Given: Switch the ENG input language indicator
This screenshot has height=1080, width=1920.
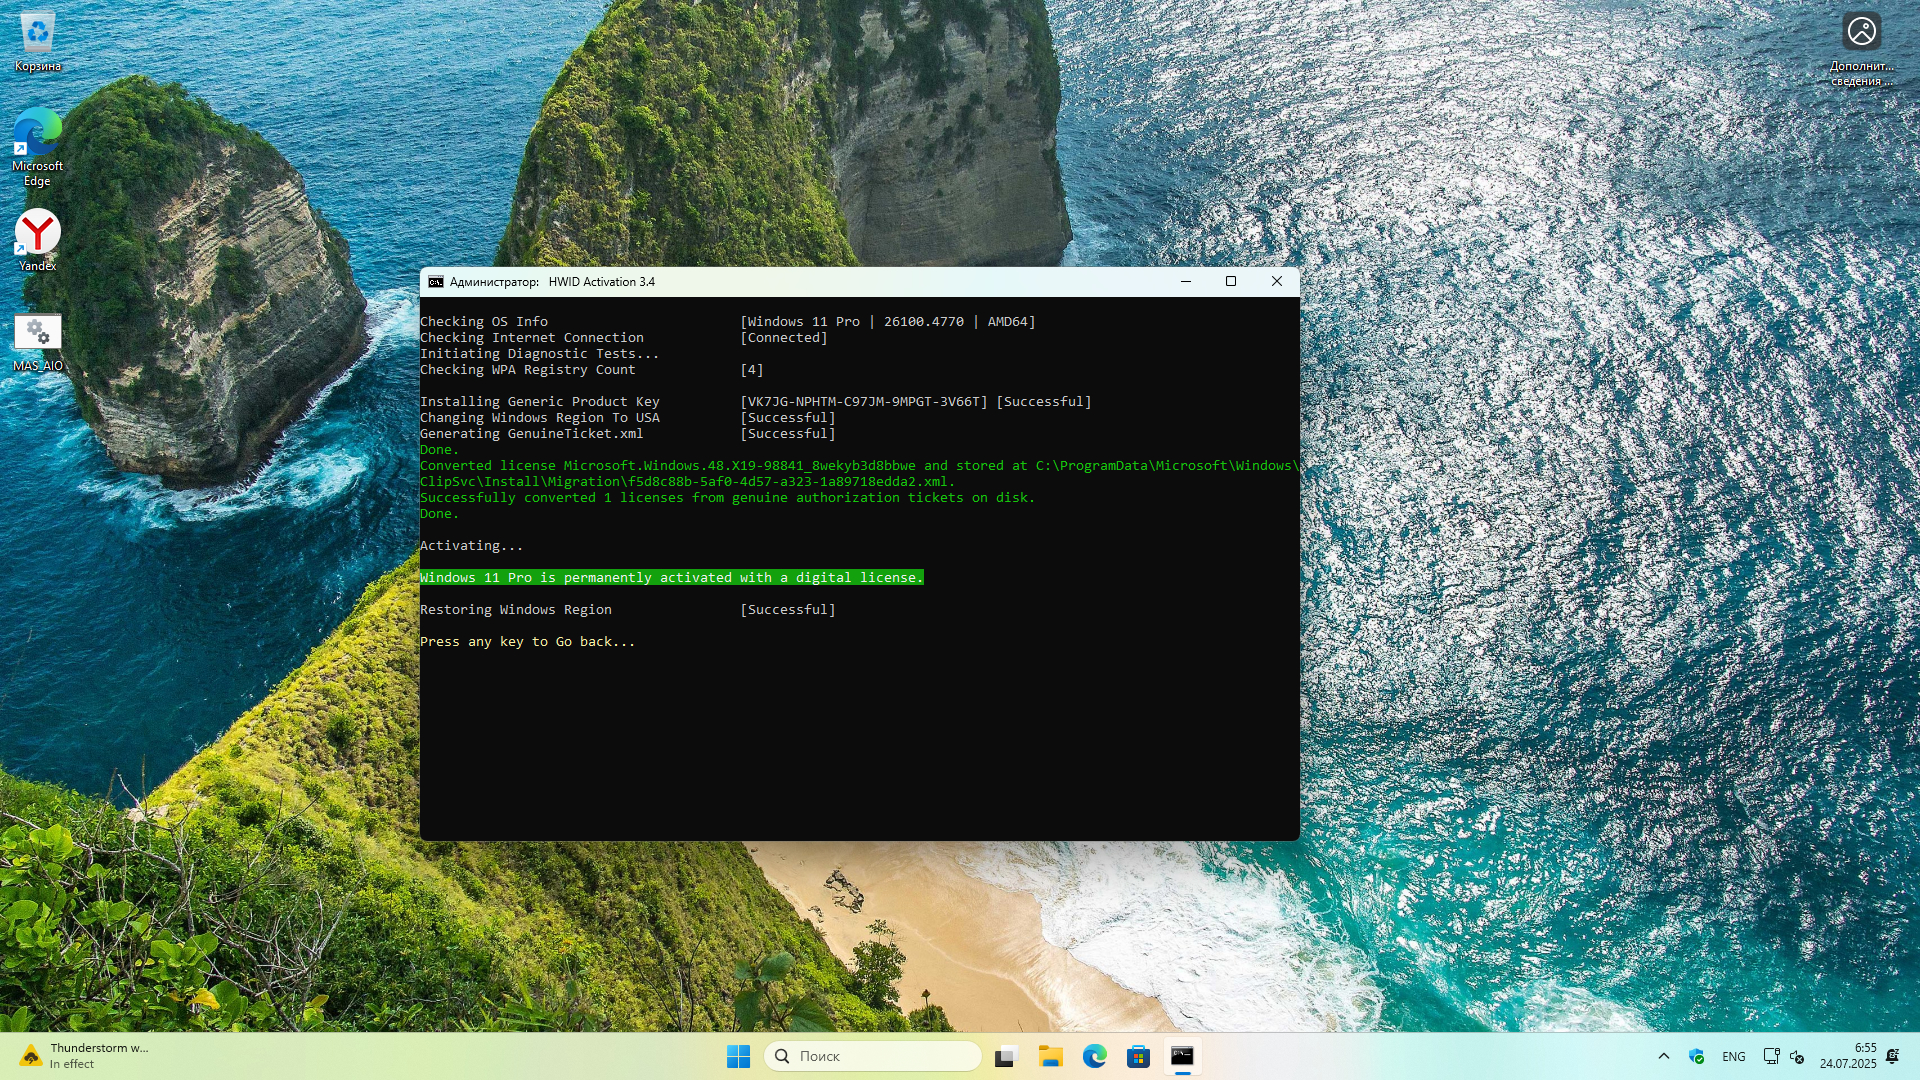Looking at the screenshot, I should [x=1734, y=1056].
